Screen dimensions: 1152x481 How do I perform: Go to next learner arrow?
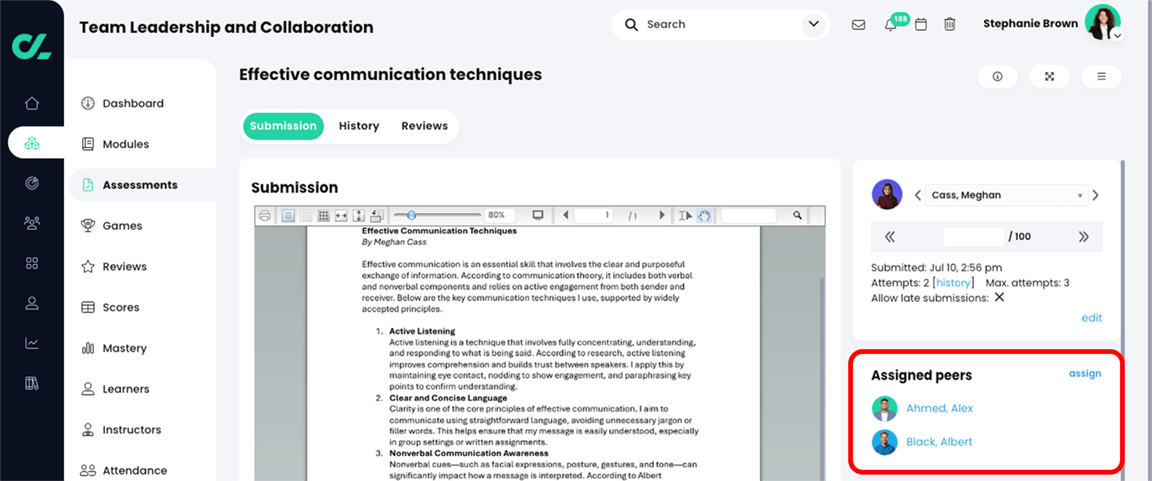tap(1095, 195)
